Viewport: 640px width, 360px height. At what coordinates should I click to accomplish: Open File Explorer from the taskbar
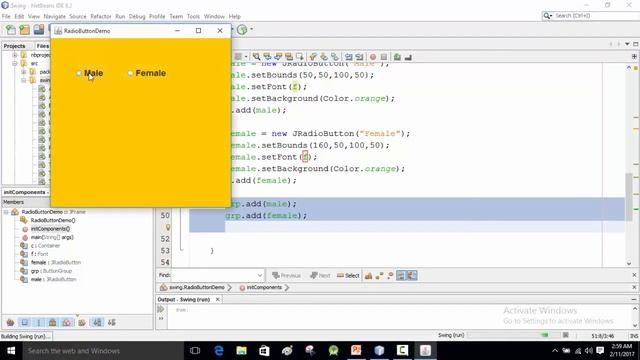pyautogui.click(x=242, y=351)
